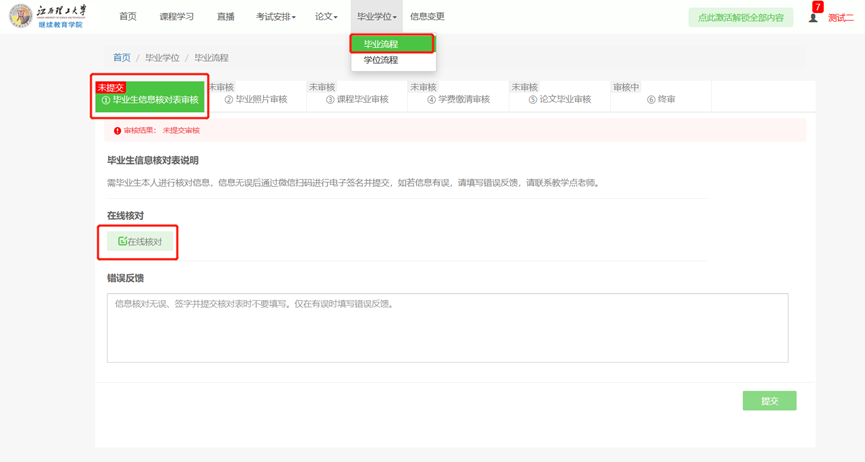
Task: Select 学位流程 from the dropdown
Action: pyautogui.click(x=381, y=60)
